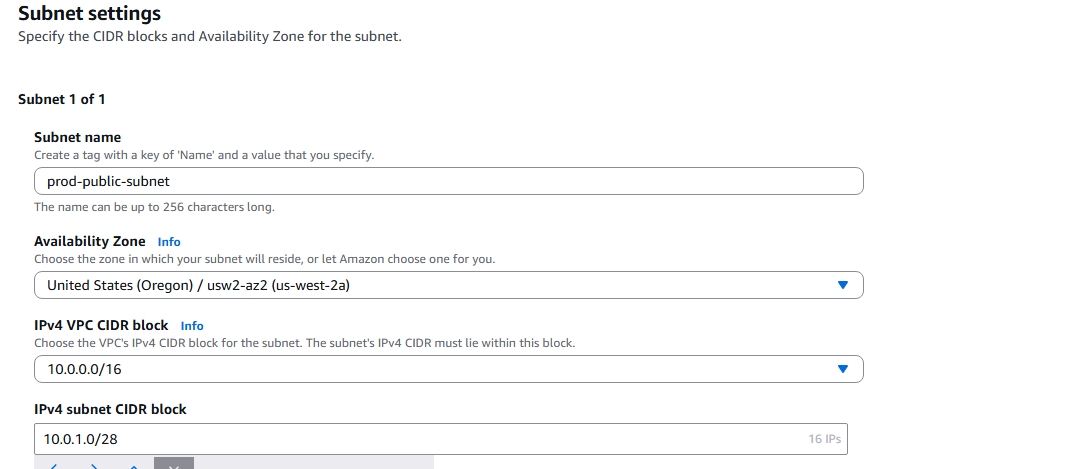
Task: Click the 'Availability Zone' label text
Action: [x=89, y=241]
